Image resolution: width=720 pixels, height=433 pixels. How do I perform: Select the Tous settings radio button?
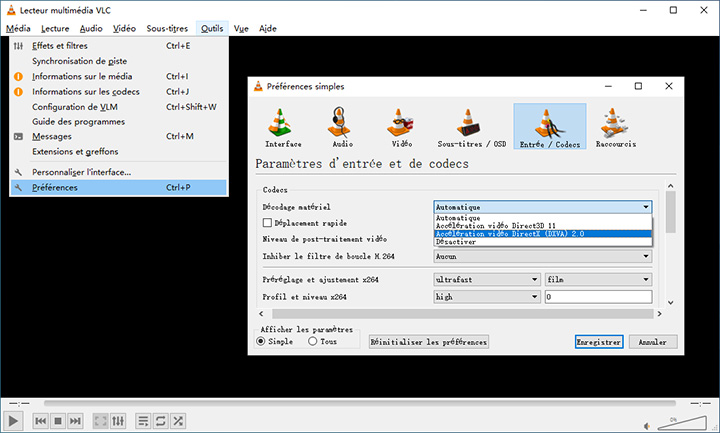tap(313, 341)
